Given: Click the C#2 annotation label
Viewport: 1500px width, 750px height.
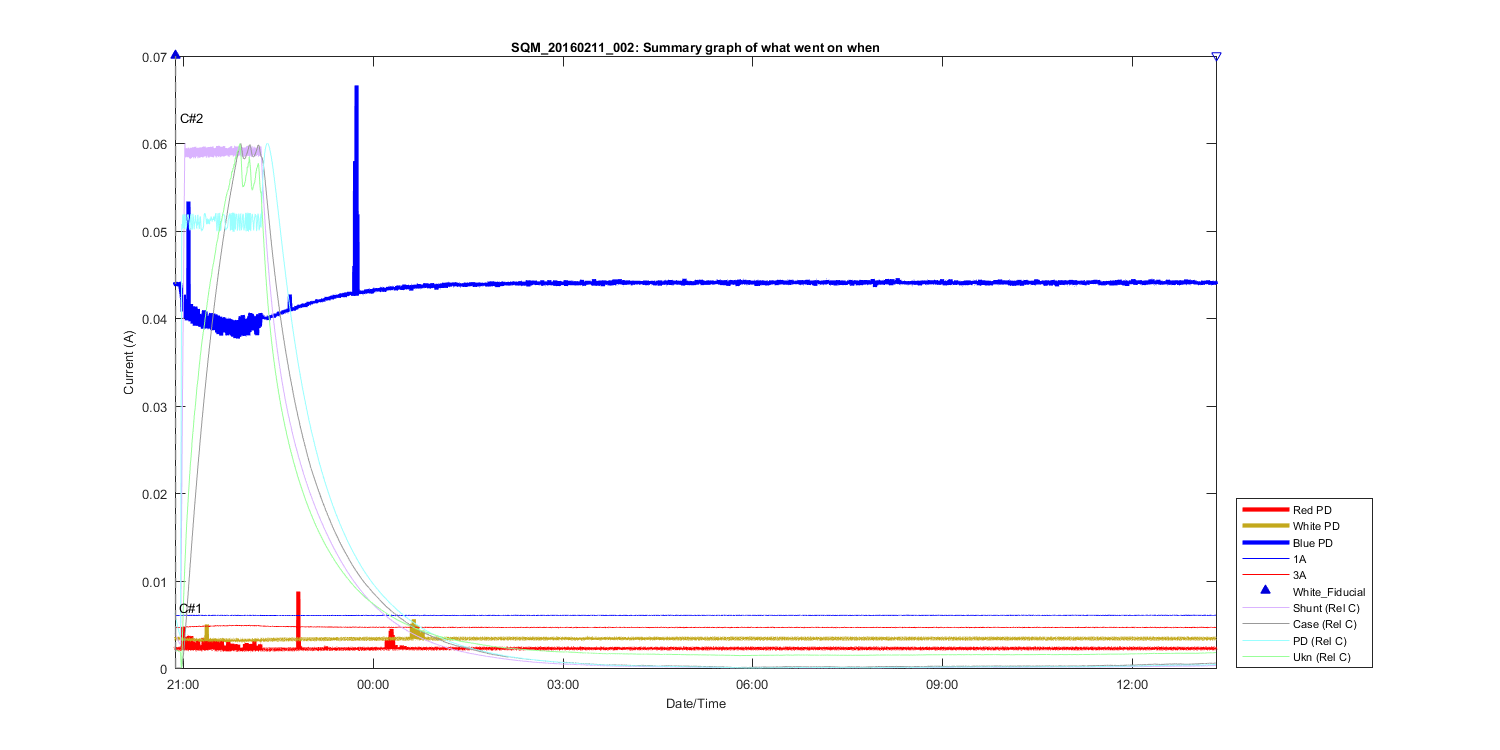Looking at the screenshot, I should point(191,119).
